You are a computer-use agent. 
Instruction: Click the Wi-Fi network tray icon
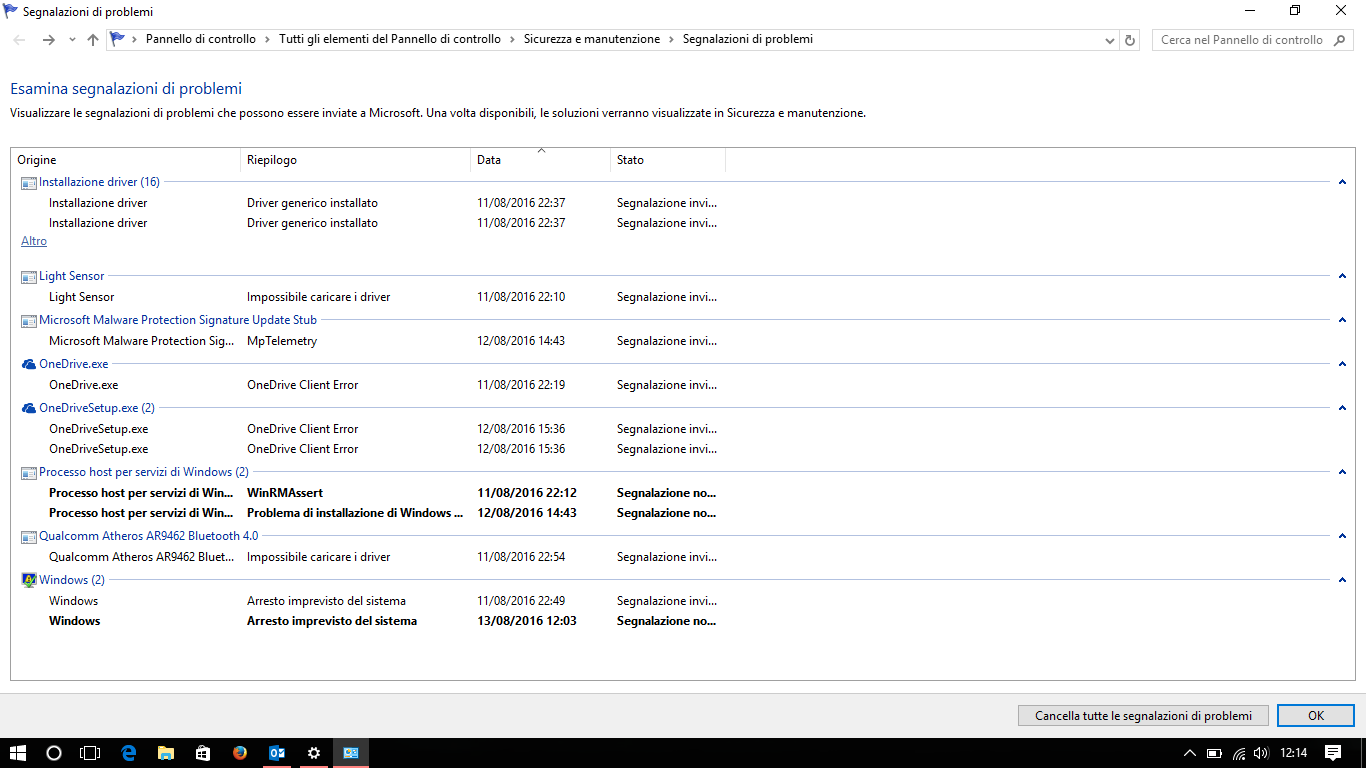tap(1238, 753)
